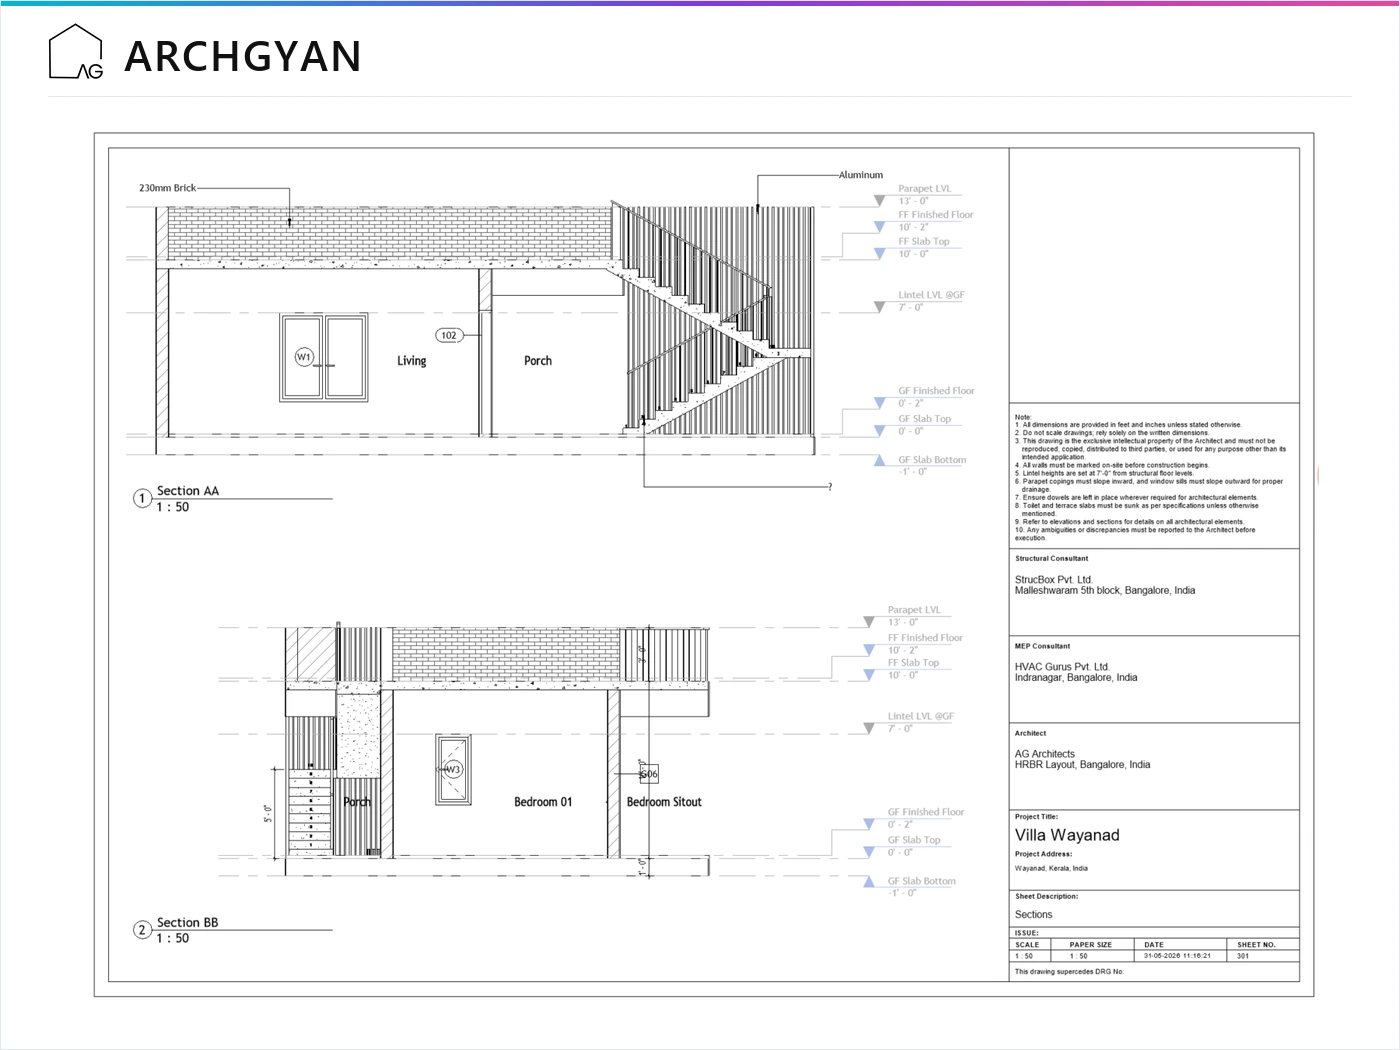Screen dimensions: 1400x1050
Task: Click the "Sections" sheet description
Action: tap(1034, 915)
